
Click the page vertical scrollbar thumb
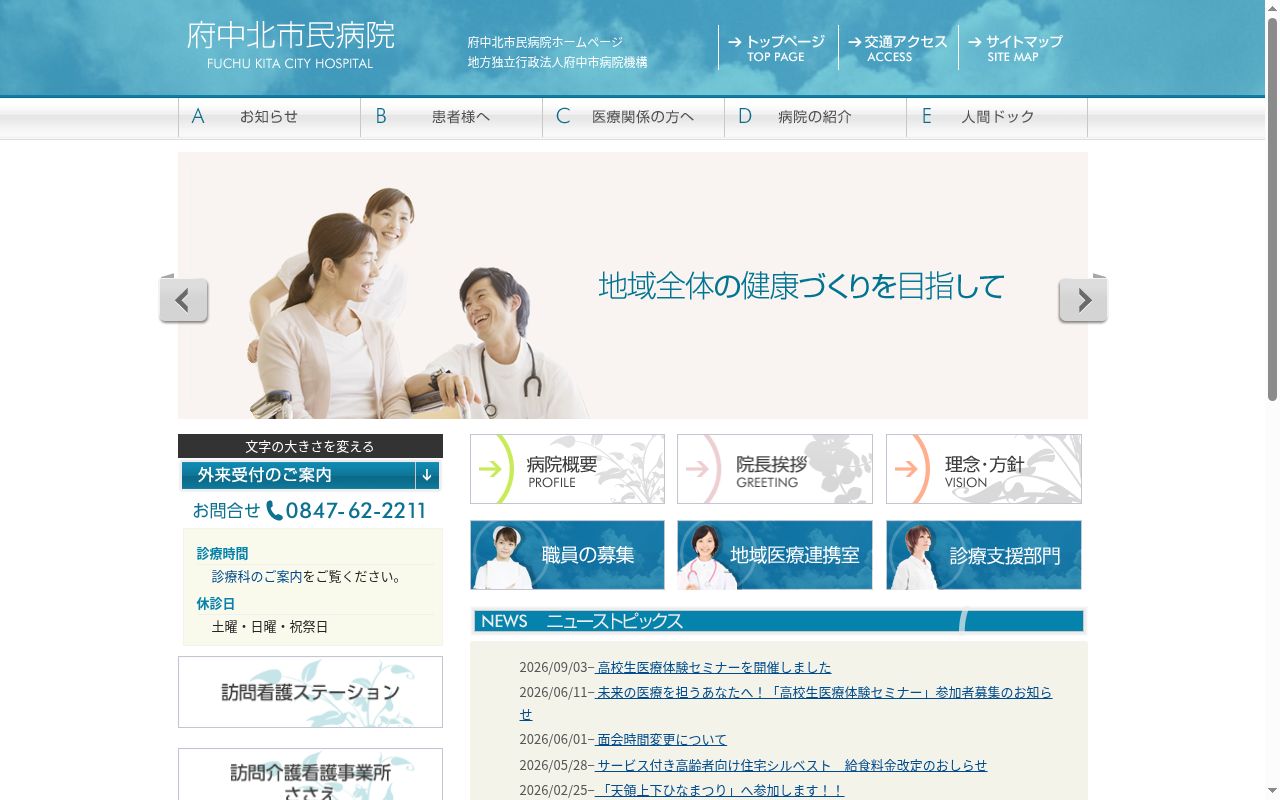[1272, 210]
